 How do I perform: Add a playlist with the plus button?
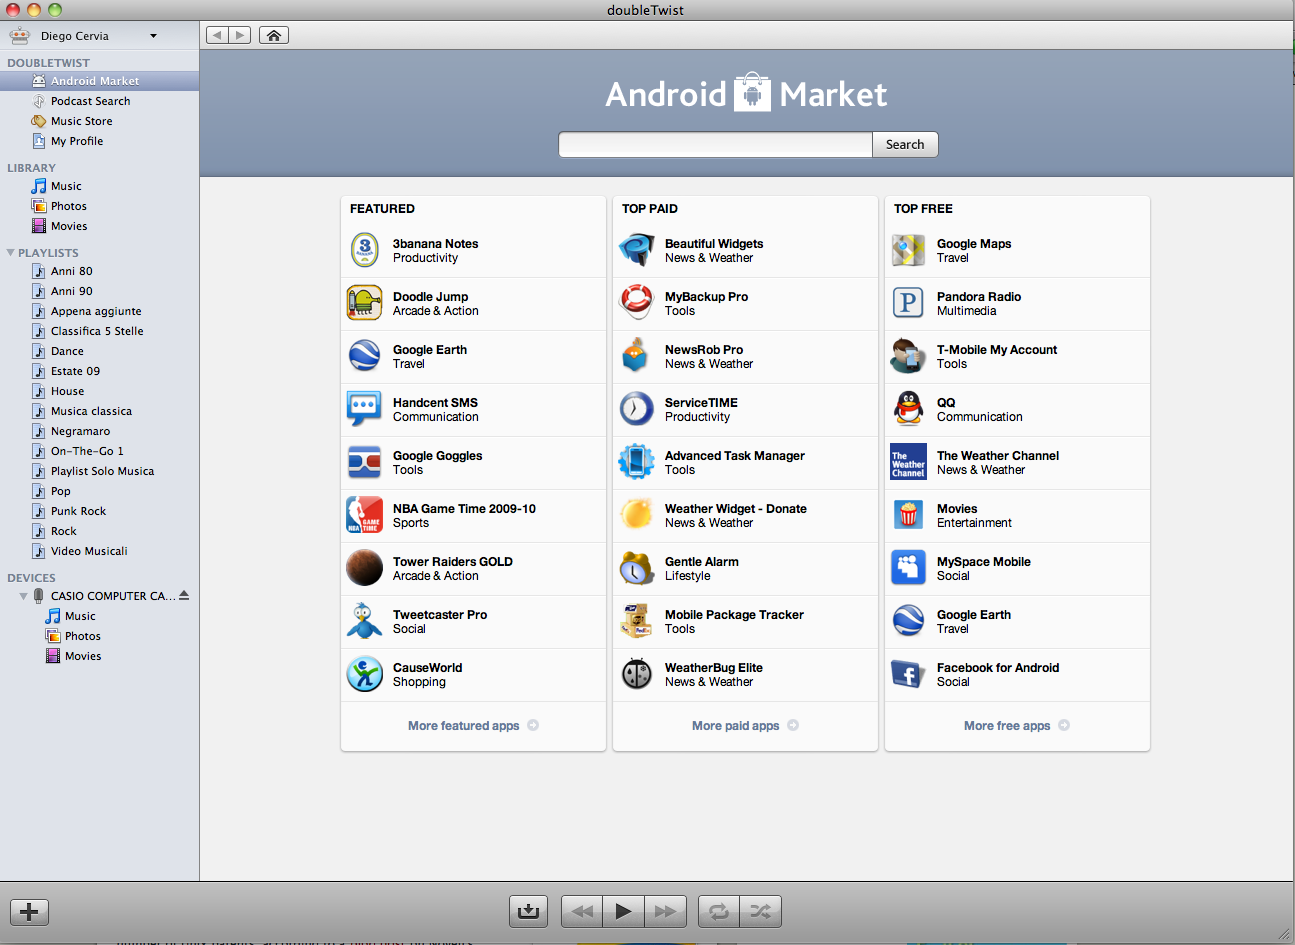29,911
